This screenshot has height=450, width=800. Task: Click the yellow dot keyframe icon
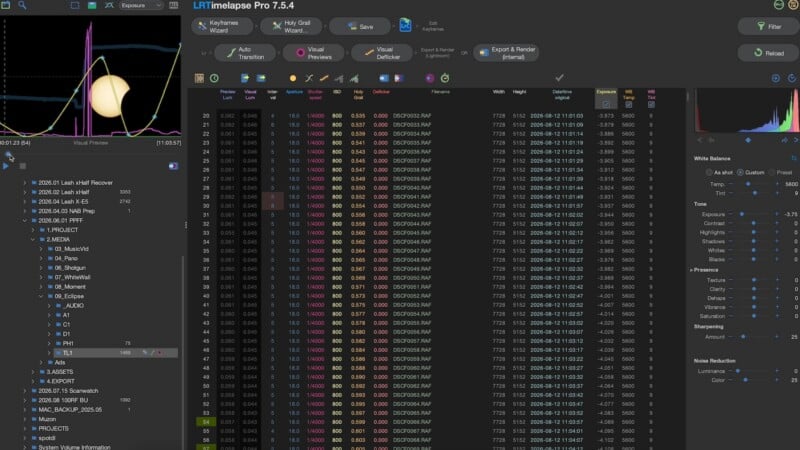[x=293, y=78]
